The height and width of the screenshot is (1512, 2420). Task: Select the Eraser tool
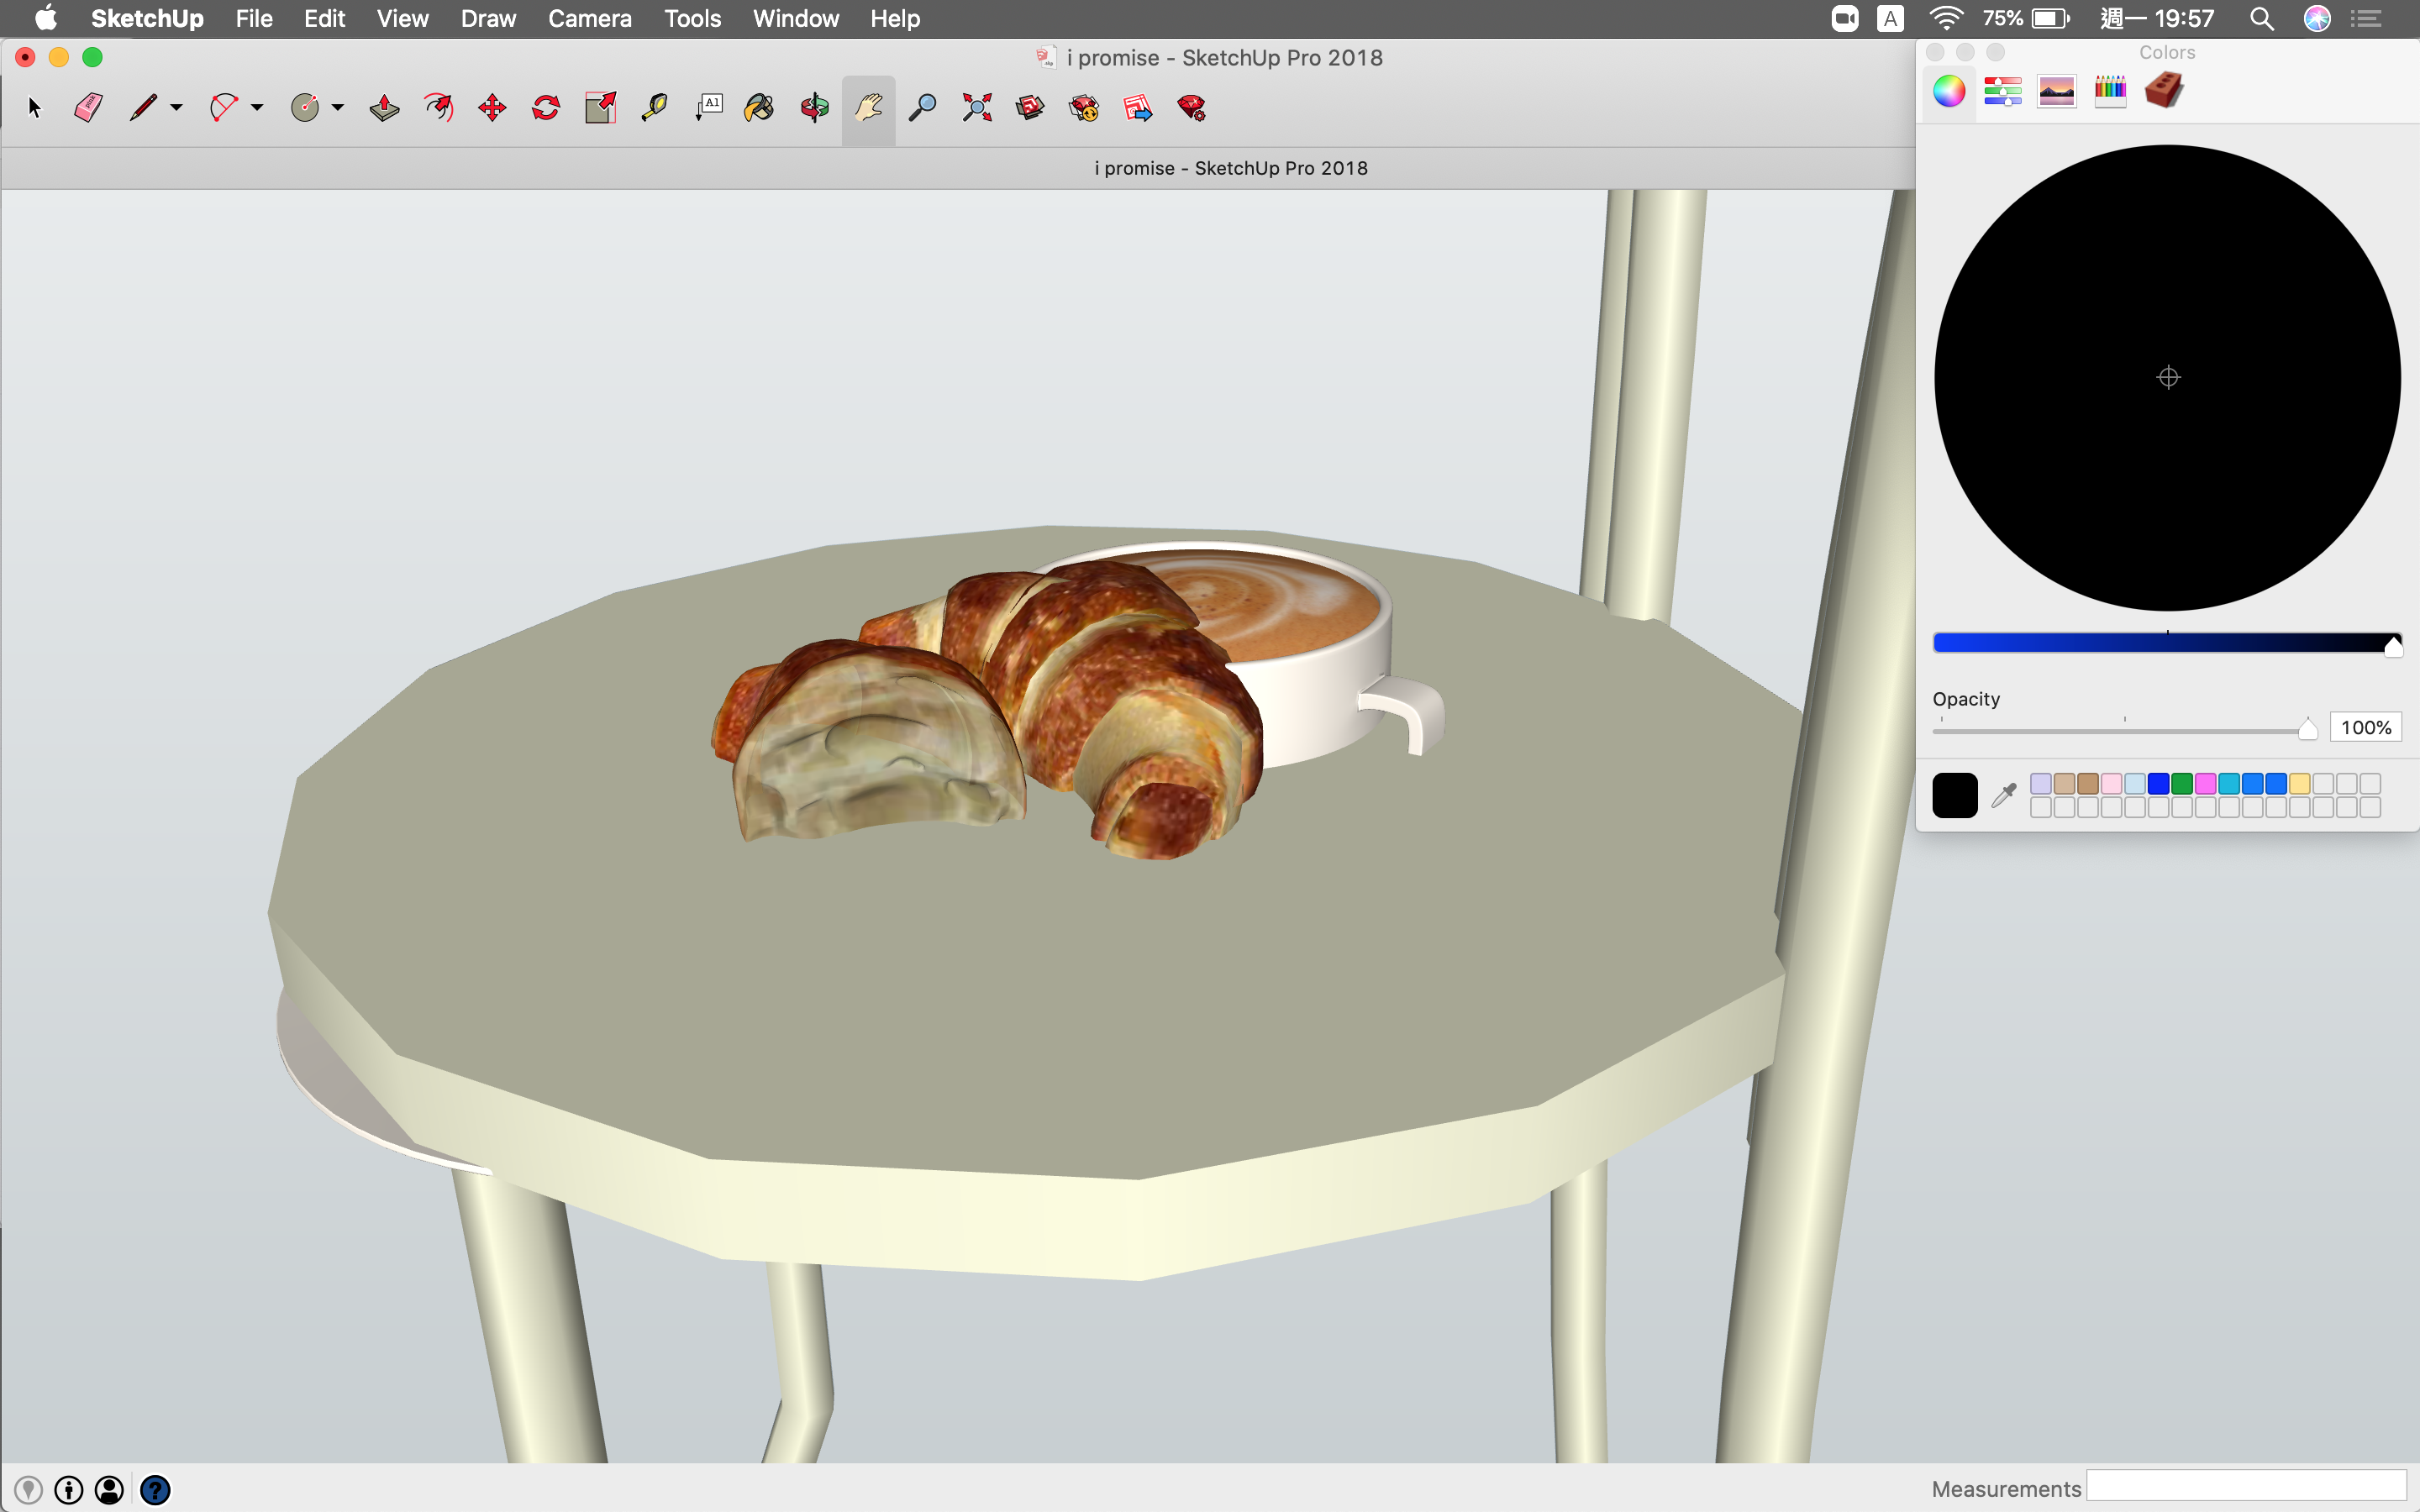[88, 108]
